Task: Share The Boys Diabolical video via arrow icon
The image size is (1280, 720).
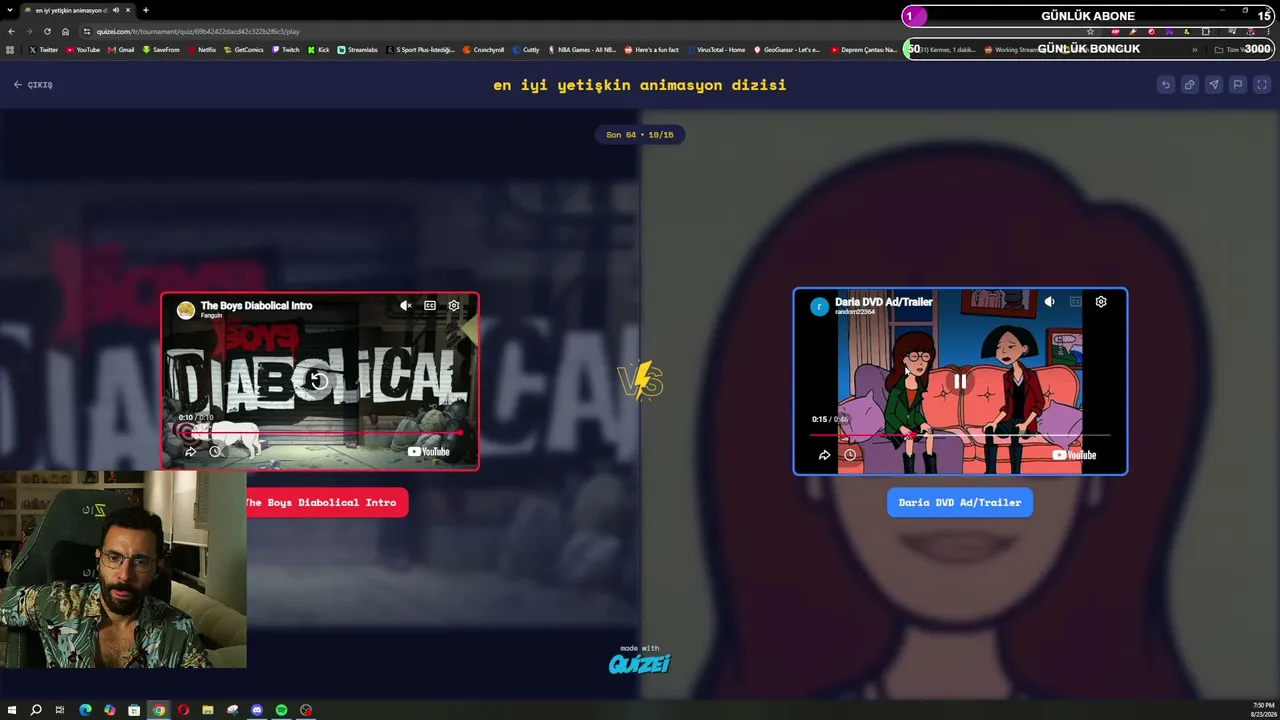Action: tap(190, 452)
